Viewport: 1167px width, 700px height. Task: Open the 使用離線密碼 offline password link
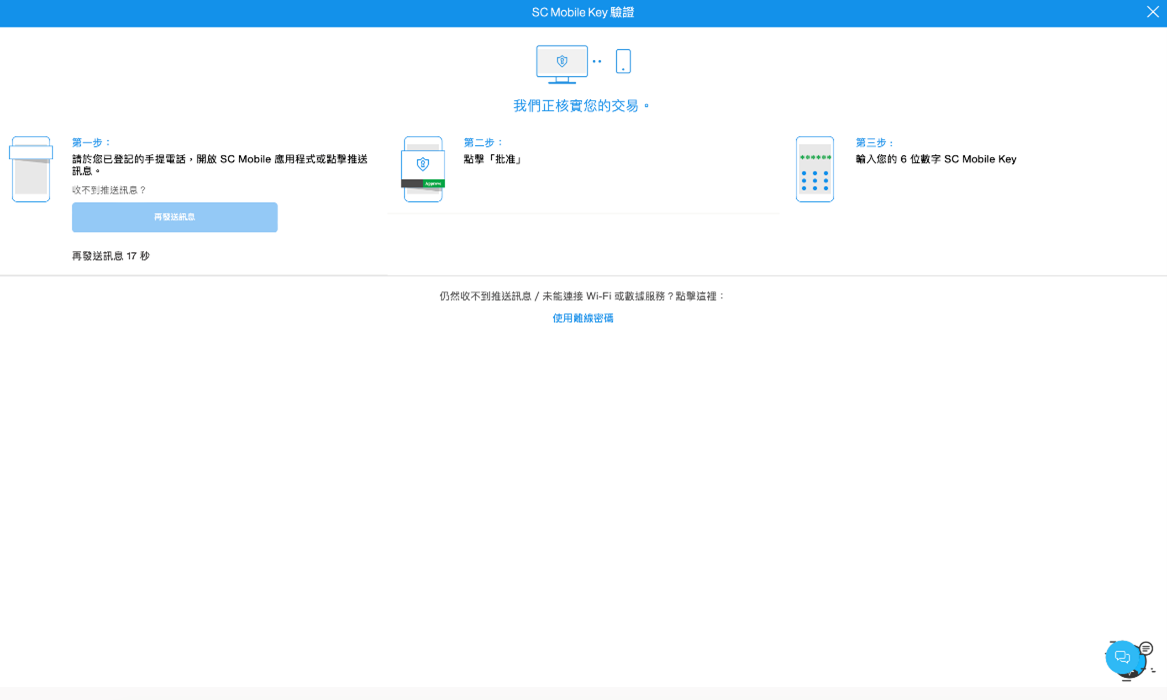(x=583, y=318)
